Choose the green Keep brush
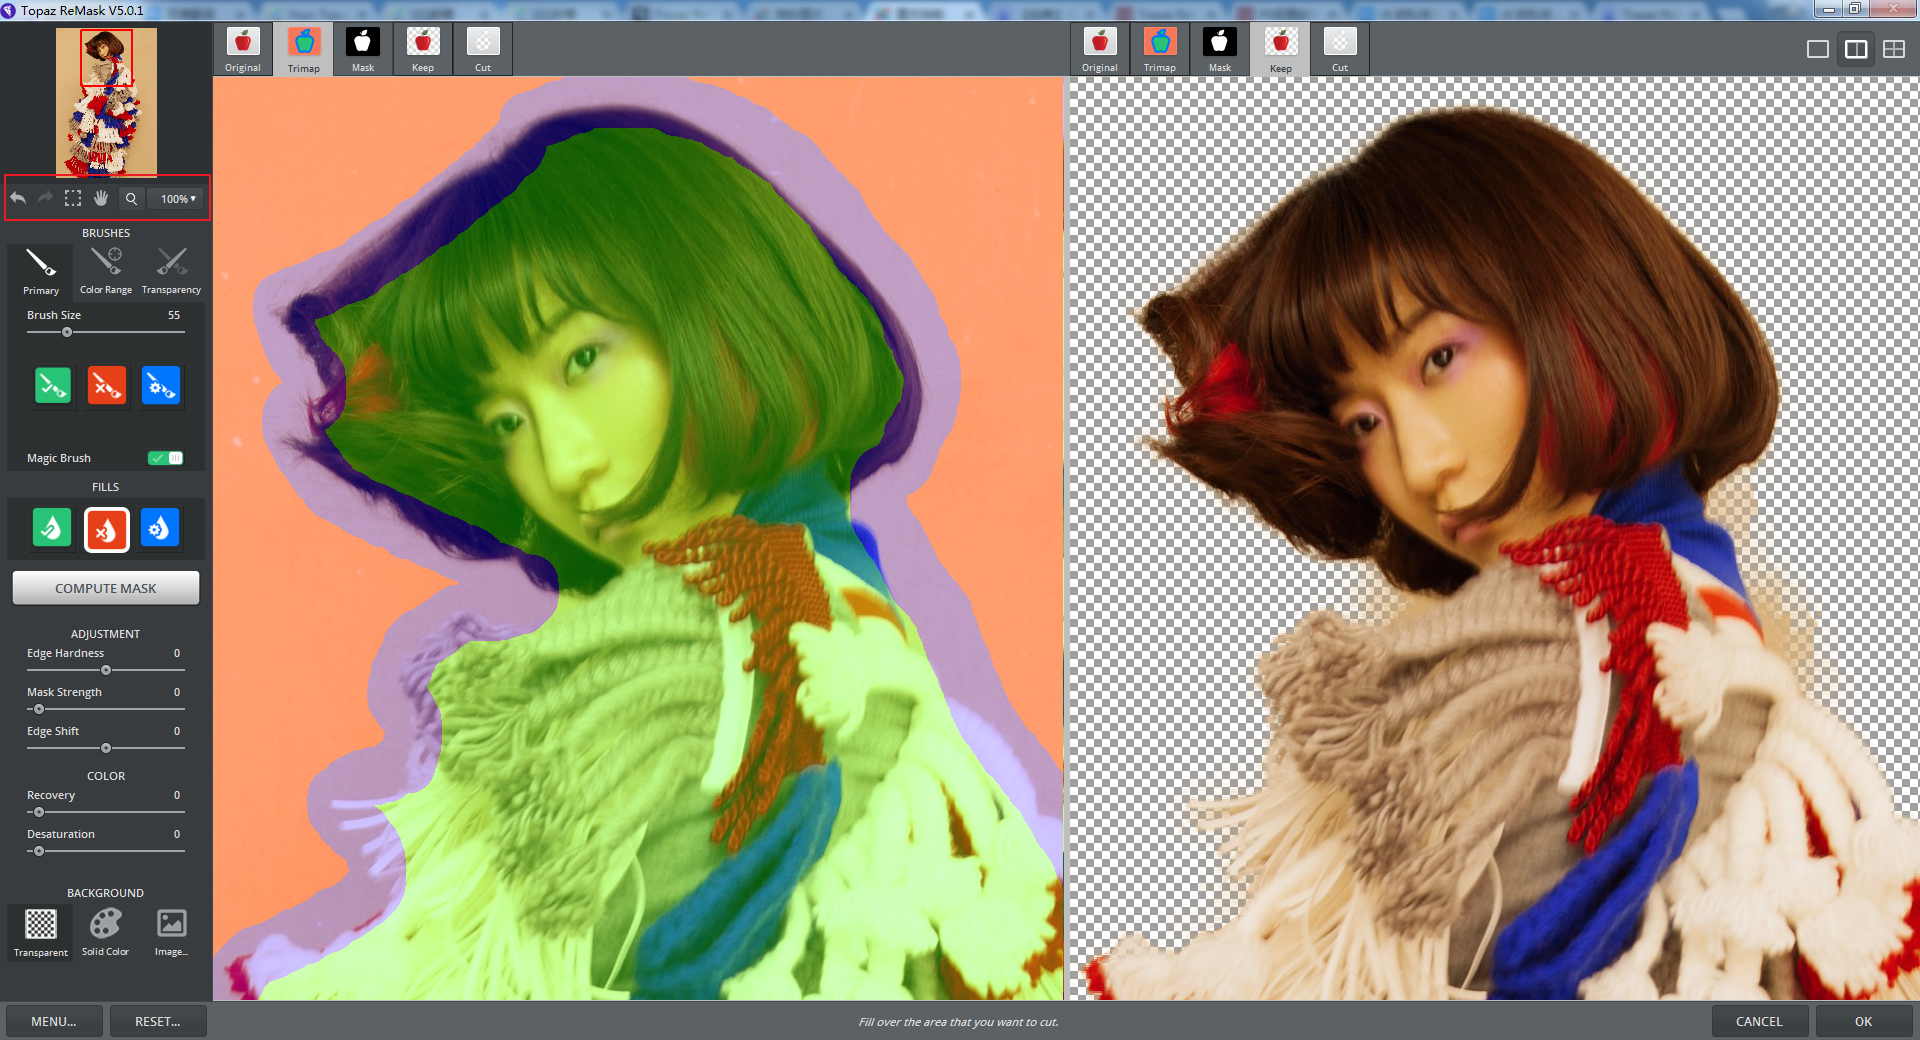Viewport: 1920px width, 1040px height. click(x=53, y=385)
